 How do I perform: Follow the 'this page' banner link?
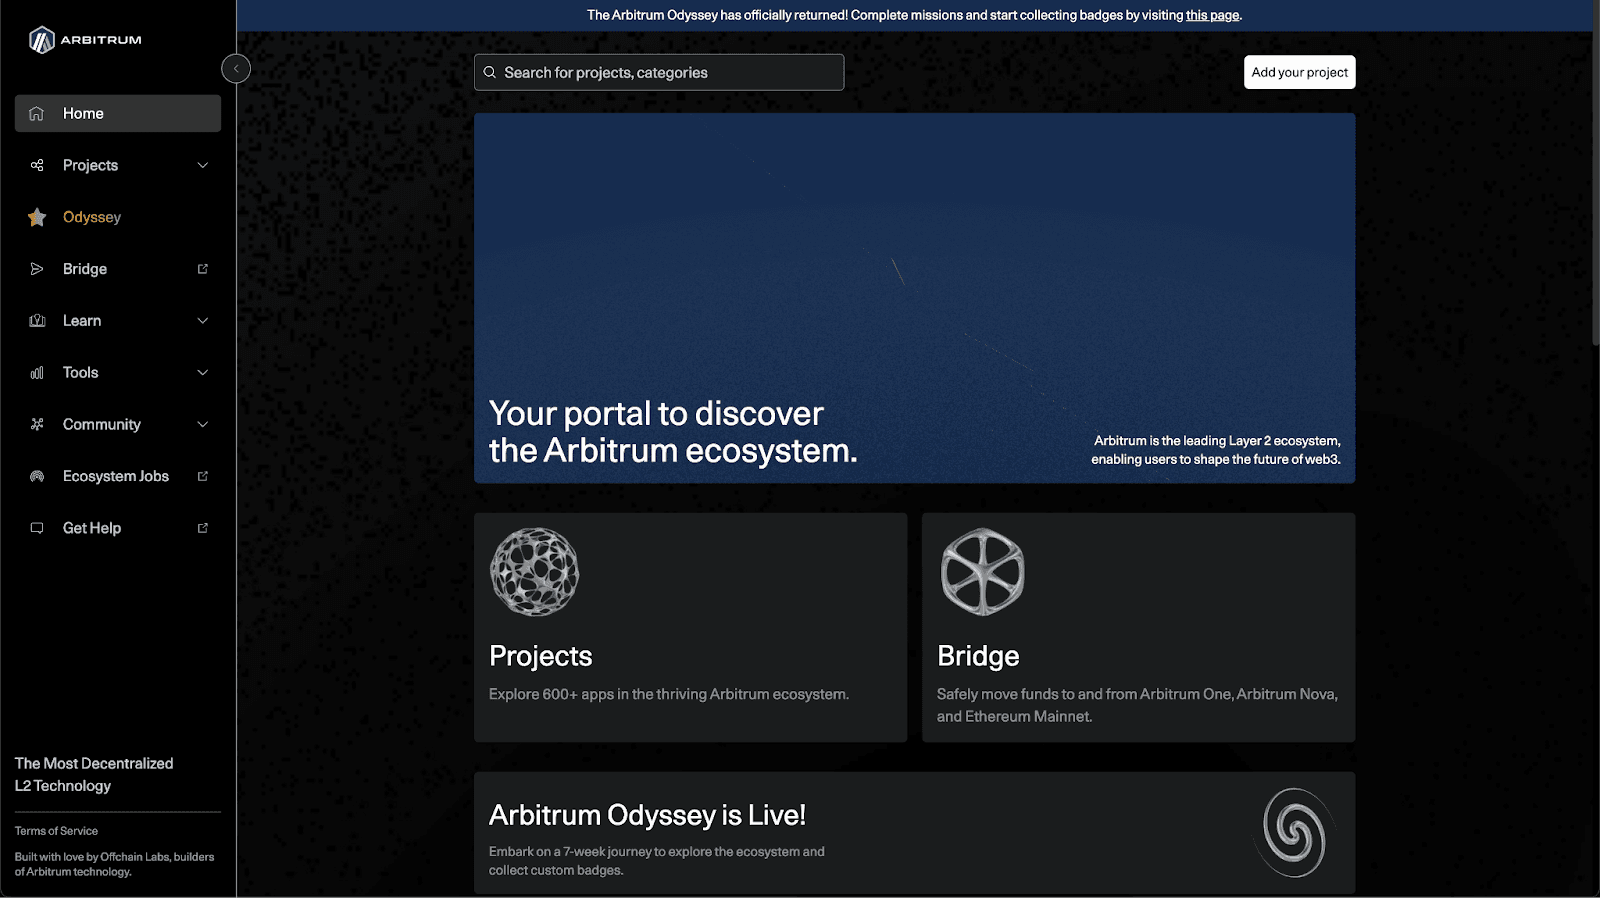tap(1212, 15)
